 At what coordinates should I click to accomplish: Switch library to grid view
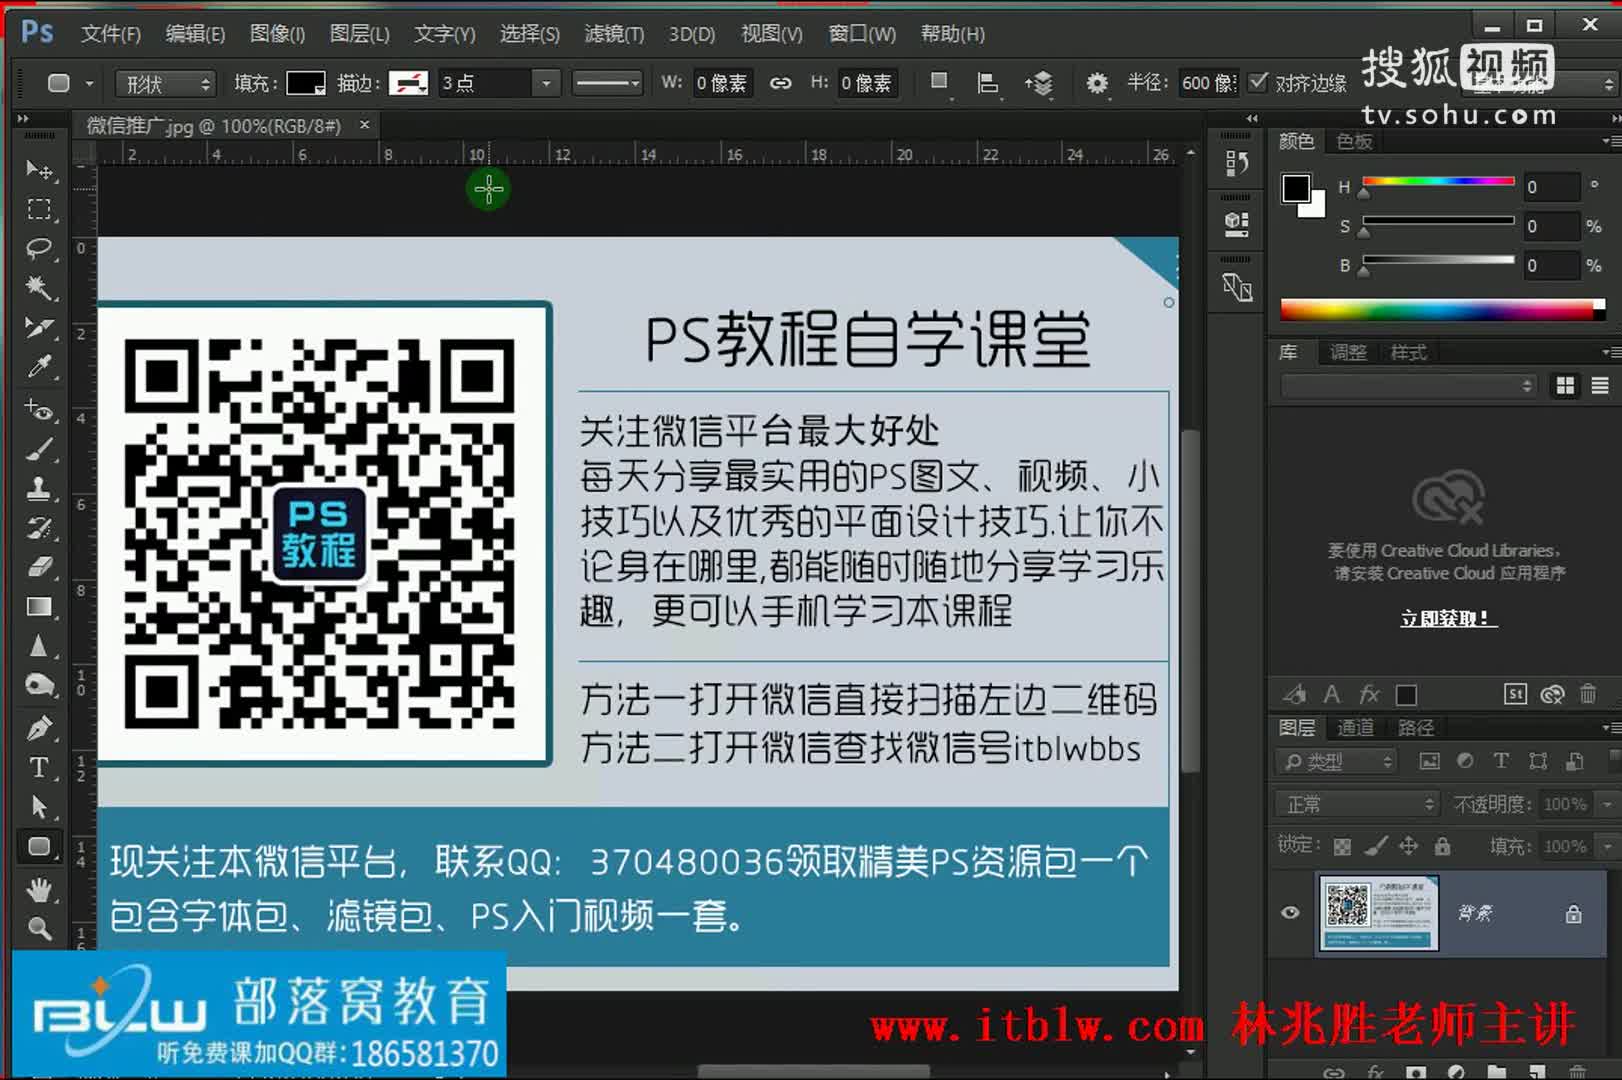[x=1565, y=386]
